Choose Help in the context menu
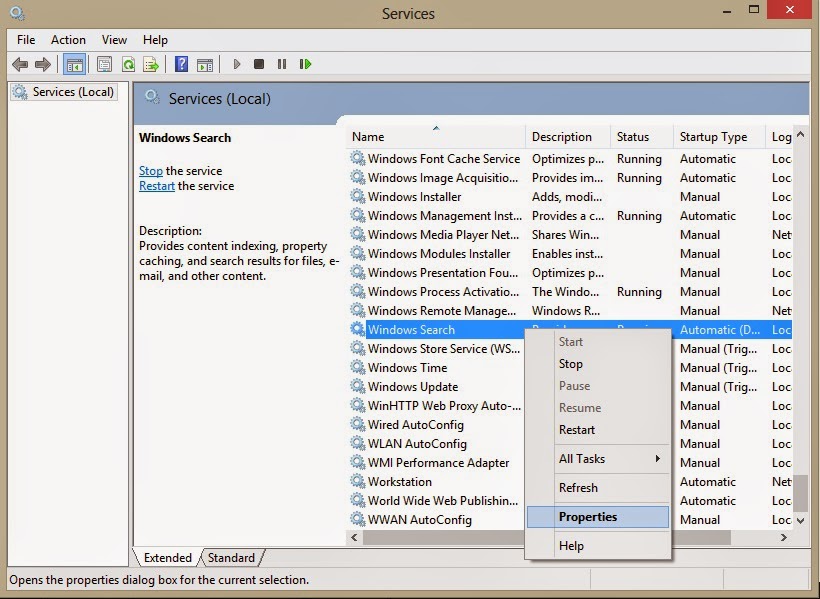This screenshot has height=599, width=820. pyautogui.click(x=598, y=546)
